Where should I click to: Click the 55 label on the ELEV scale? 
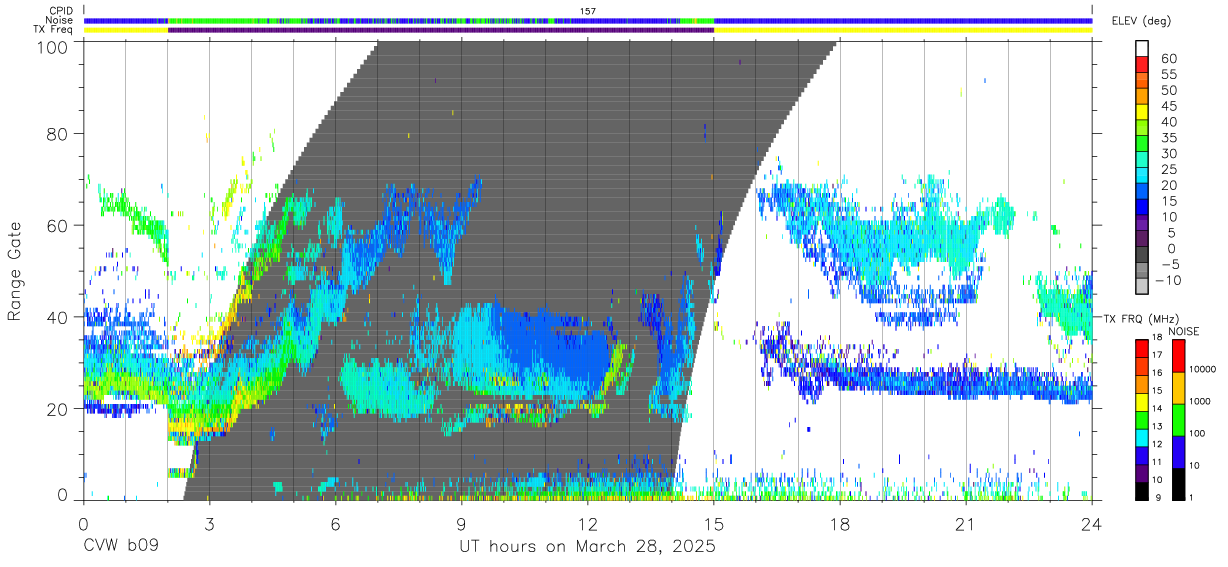tap(1169, 74)
